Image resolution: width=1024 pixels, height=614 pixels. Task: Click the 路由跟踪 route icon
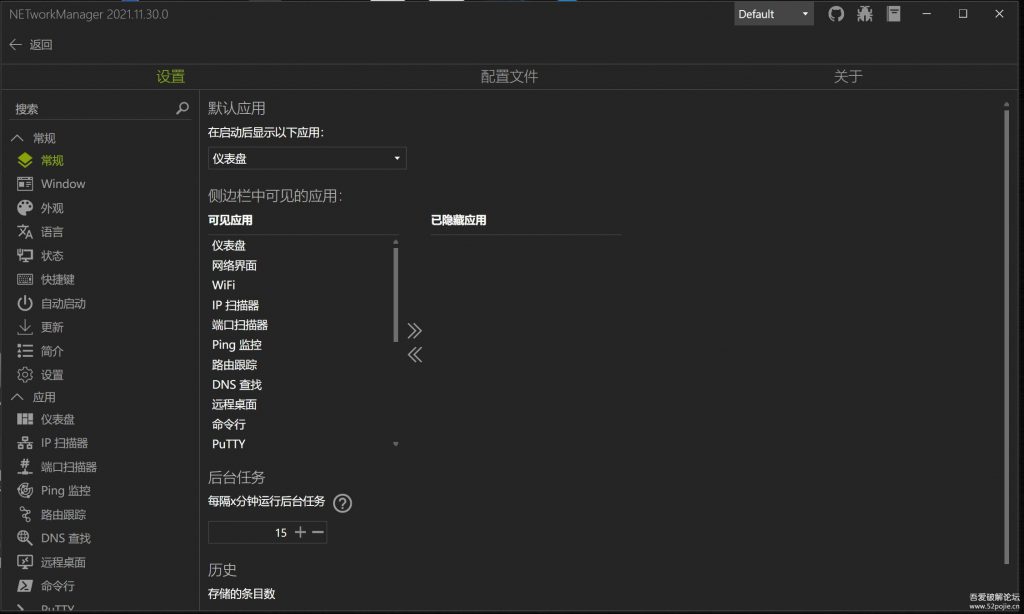coord(25,515)
